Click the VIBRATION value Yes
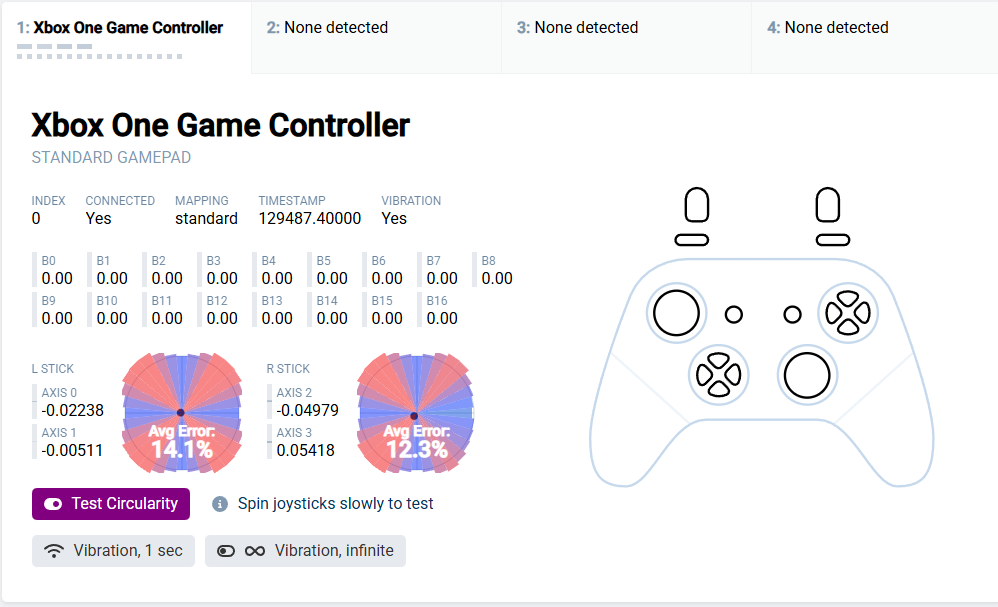 (x=394, y=218)
